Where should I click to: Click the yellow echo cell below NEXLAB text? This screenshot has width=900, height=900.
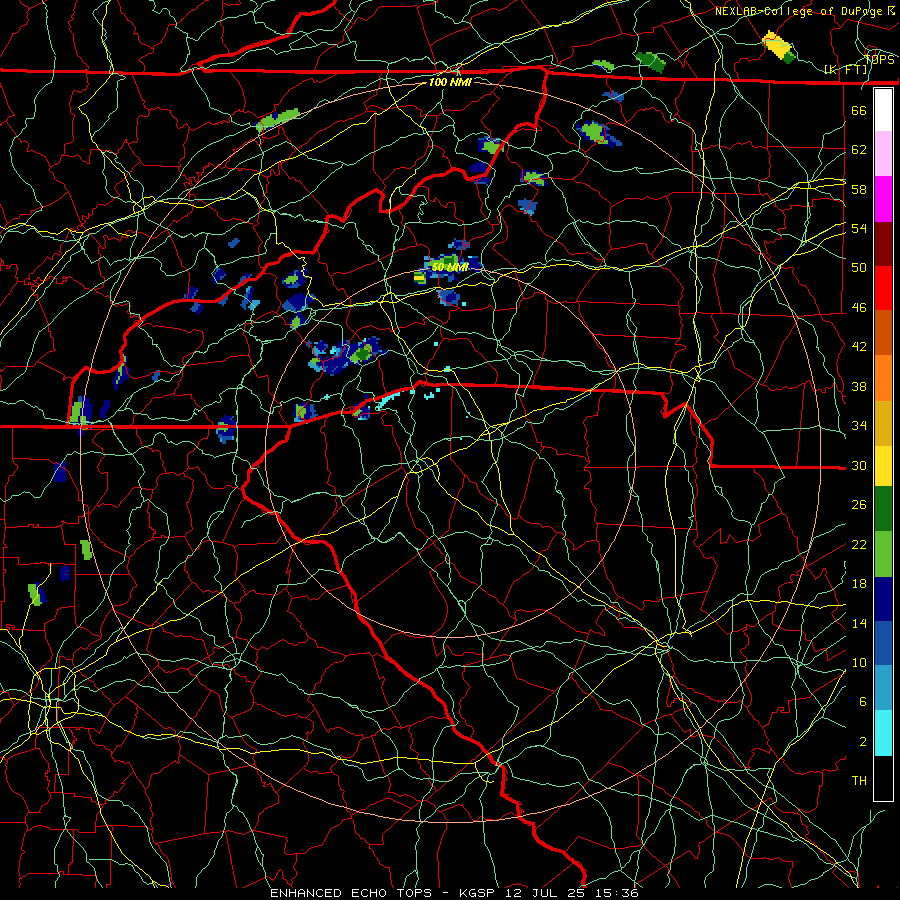[777, 45]
